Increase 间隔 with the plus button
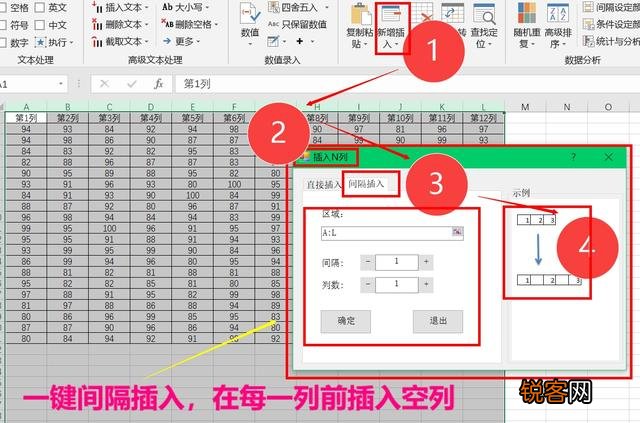640x423 pixels. tap(426, 262)
